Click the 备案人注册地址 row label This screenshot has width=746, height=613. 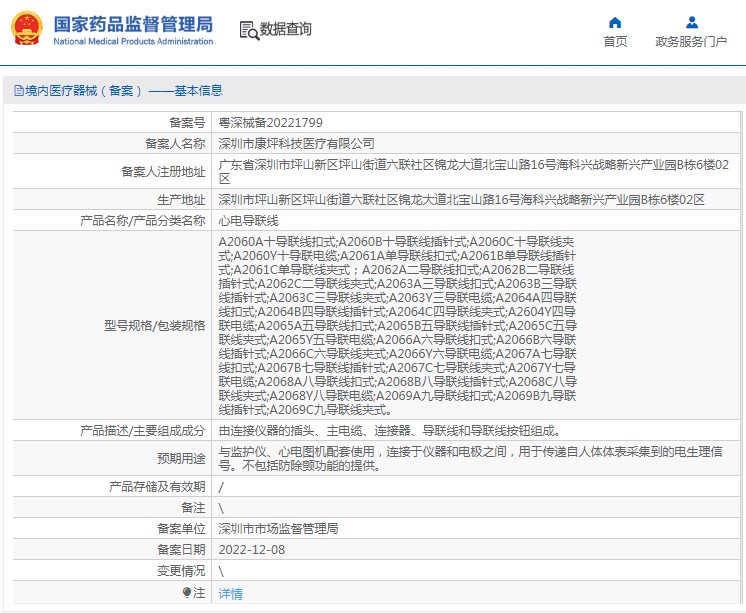click(x=163, y=172)
